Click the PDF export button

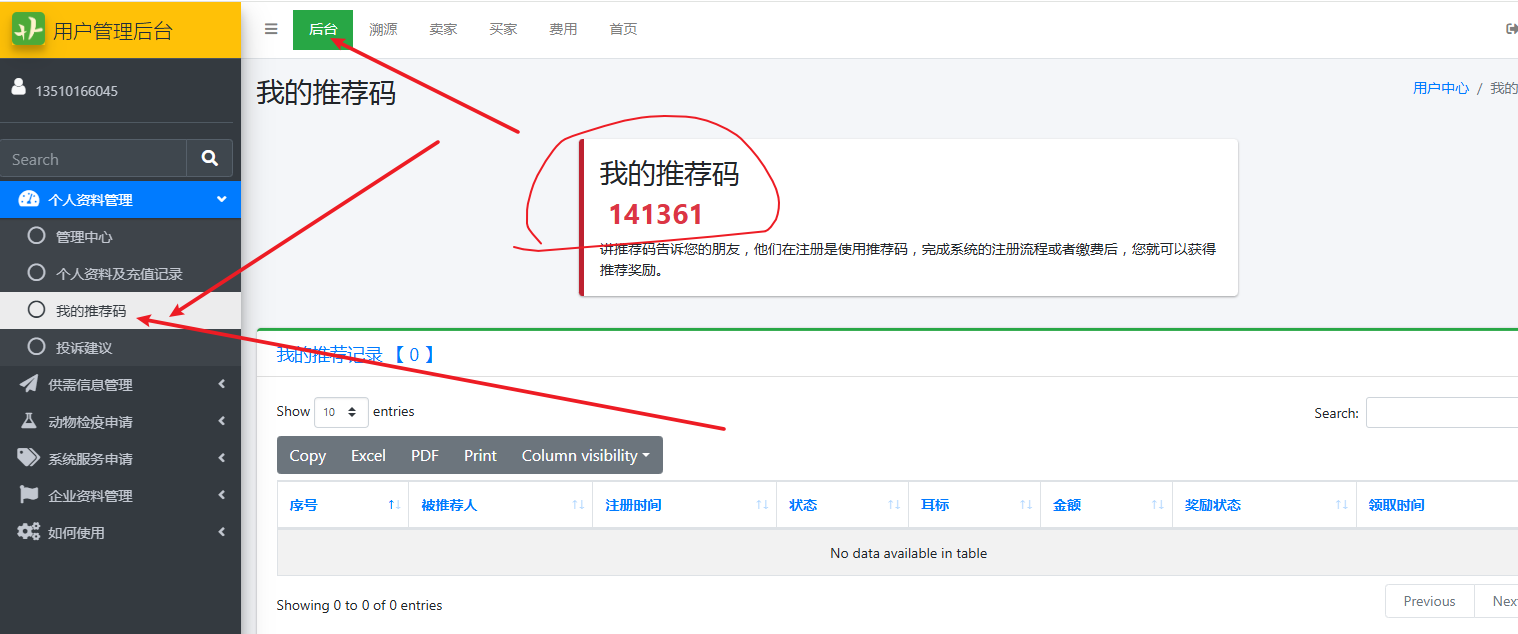click(425, 455)
